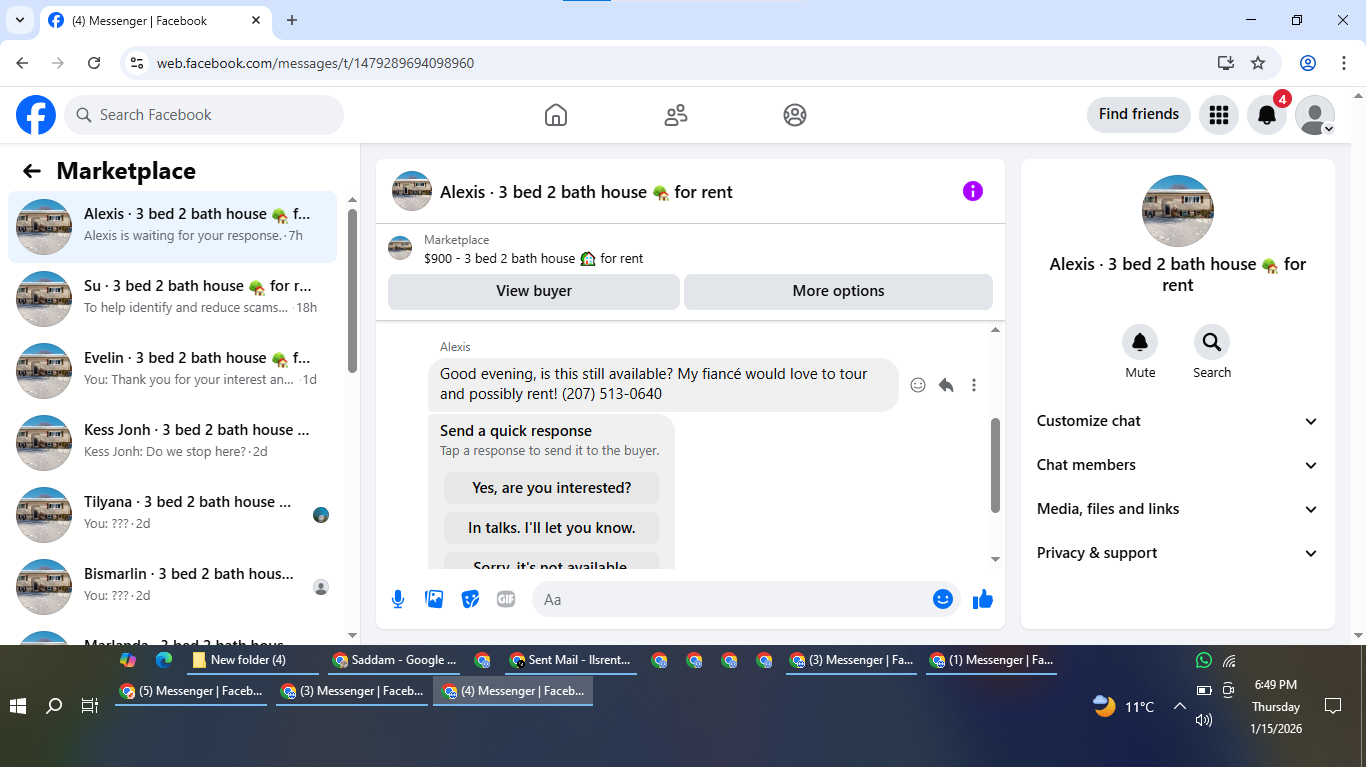The width and height of the screenshot is (1366, 767).
Task: Open the '(5) Messenger' taskbar window
Action: [191, 691]
